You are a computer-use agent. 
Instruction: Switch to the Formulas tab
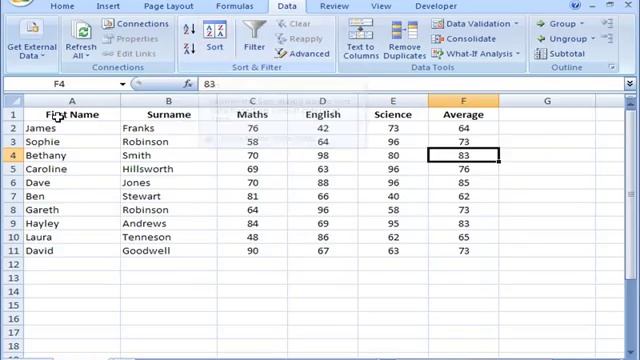(x=235, y=6)
